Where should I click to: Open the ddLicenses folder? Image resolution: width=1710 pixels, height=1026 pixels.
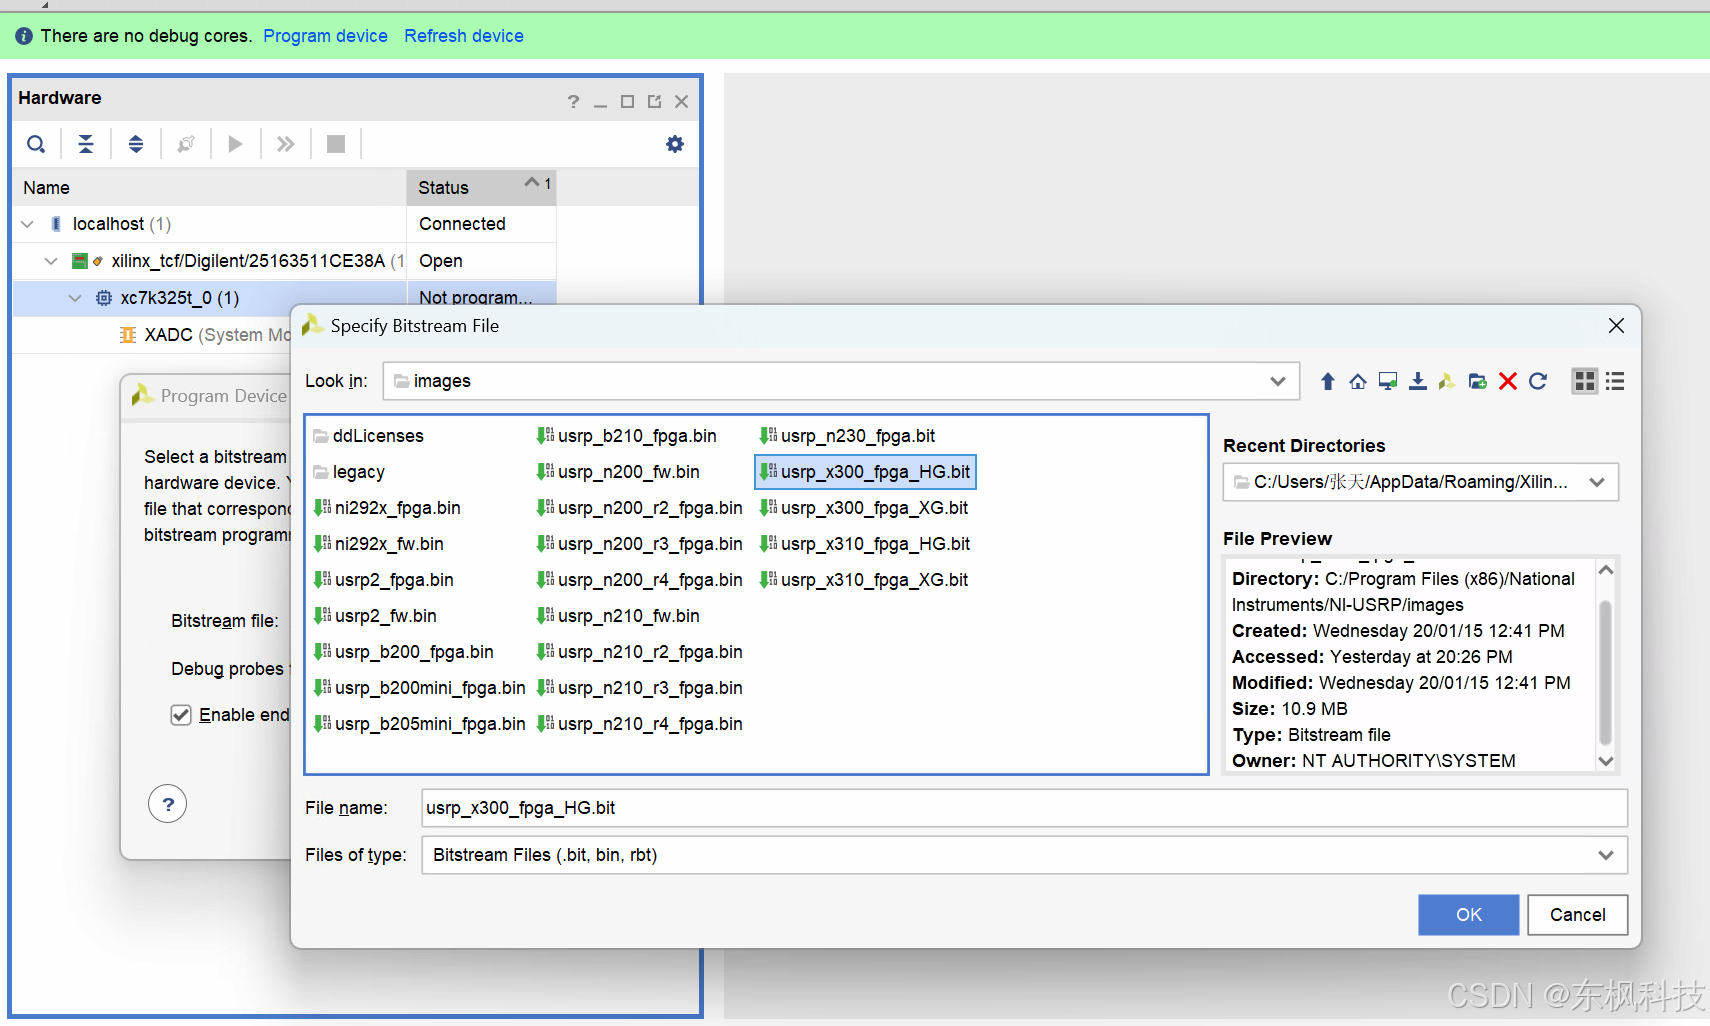coord(368,436)
